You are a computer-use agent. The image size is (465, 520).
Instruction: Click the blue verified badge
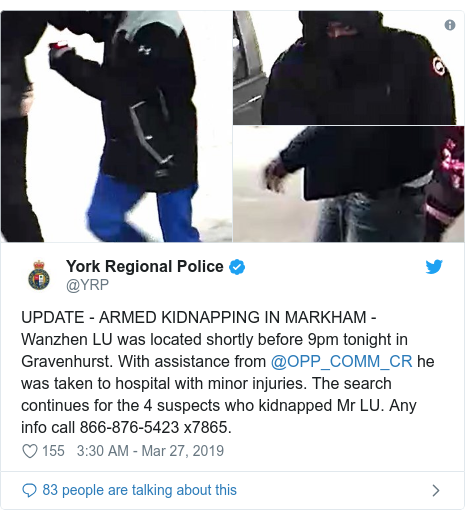[237, 267]
